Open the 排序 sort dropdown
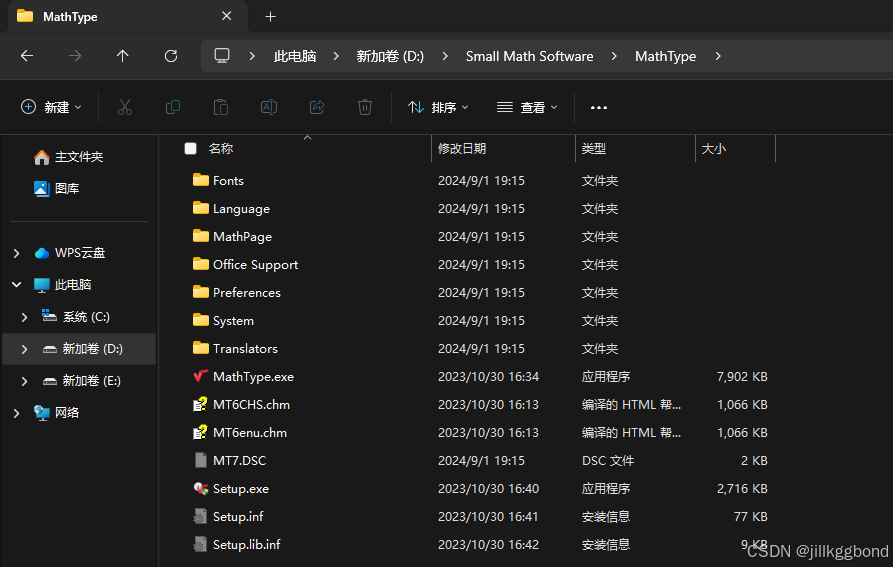The width and height of the screenshot is (893, 567). coord(438,107)
